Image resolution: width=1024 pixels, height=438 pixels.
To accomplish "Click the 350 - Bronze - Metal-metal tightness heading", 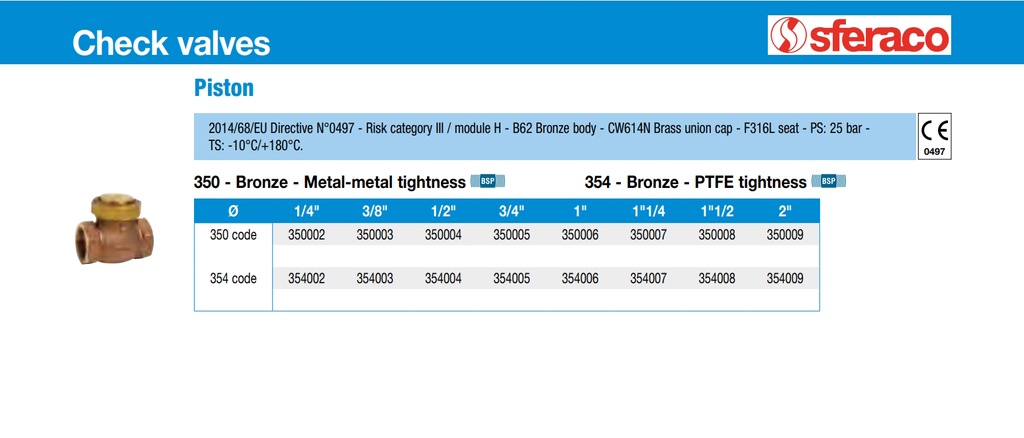I will pyautogui.click(x=329, y=182).
